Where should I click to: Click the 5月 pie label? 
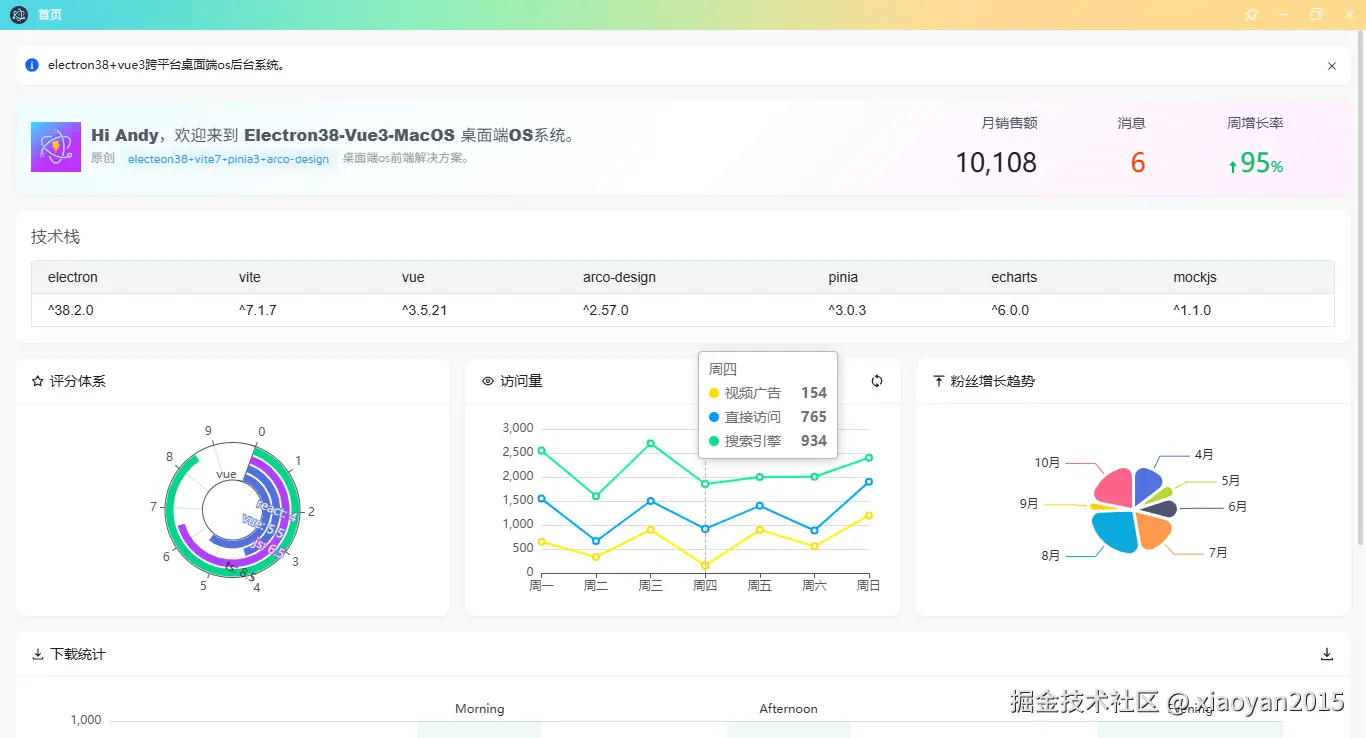1231,481
